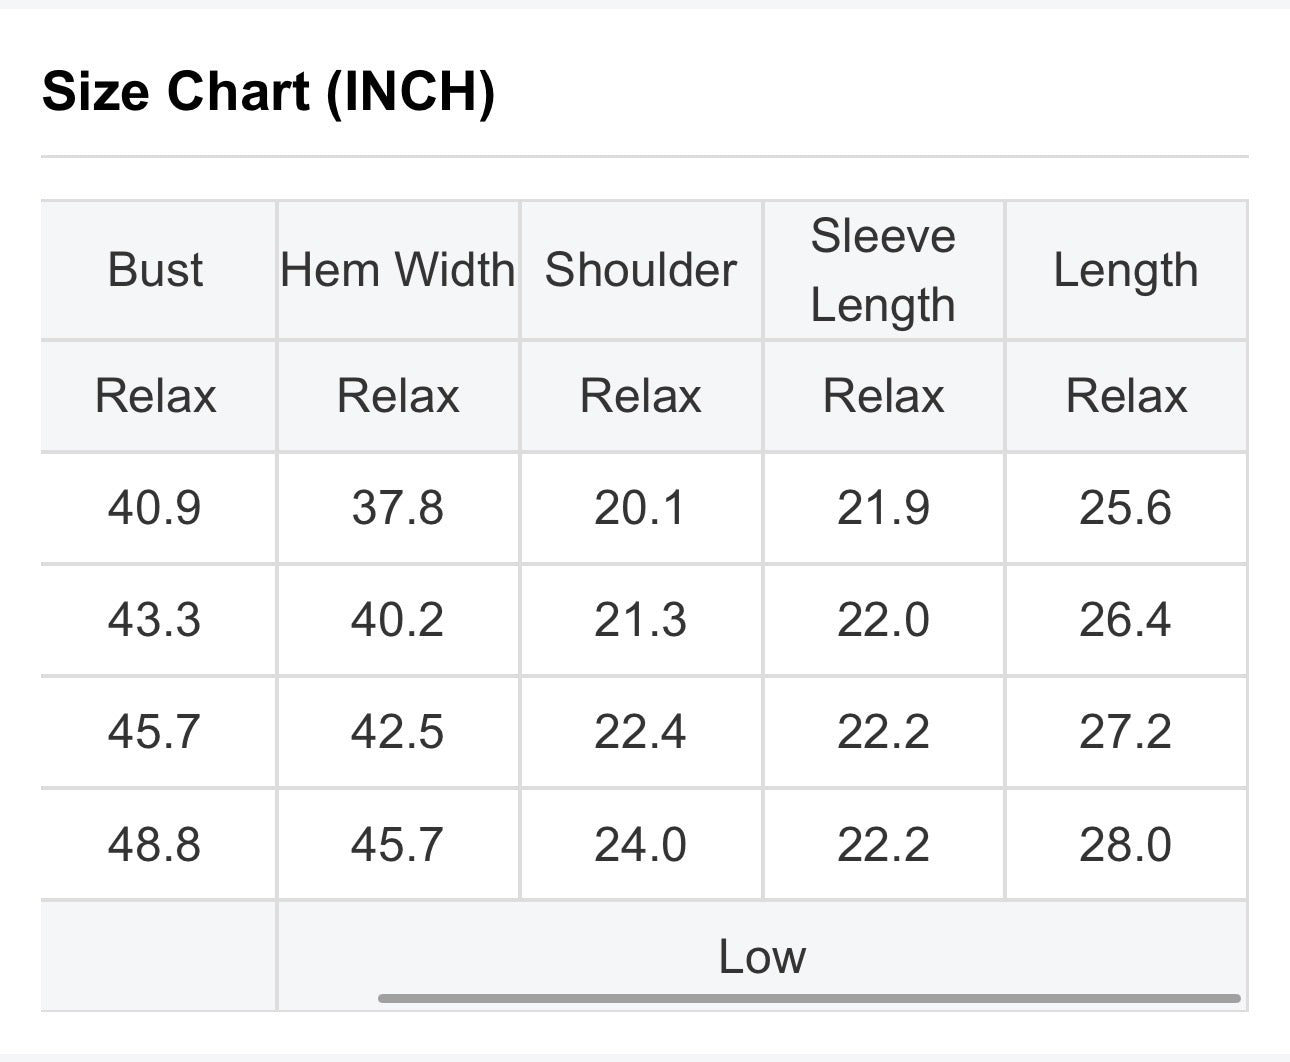Click the 24.0 shoulder value
Image resolution: width=1290 pixels, height=1062 pixels.
coord(641,845)
